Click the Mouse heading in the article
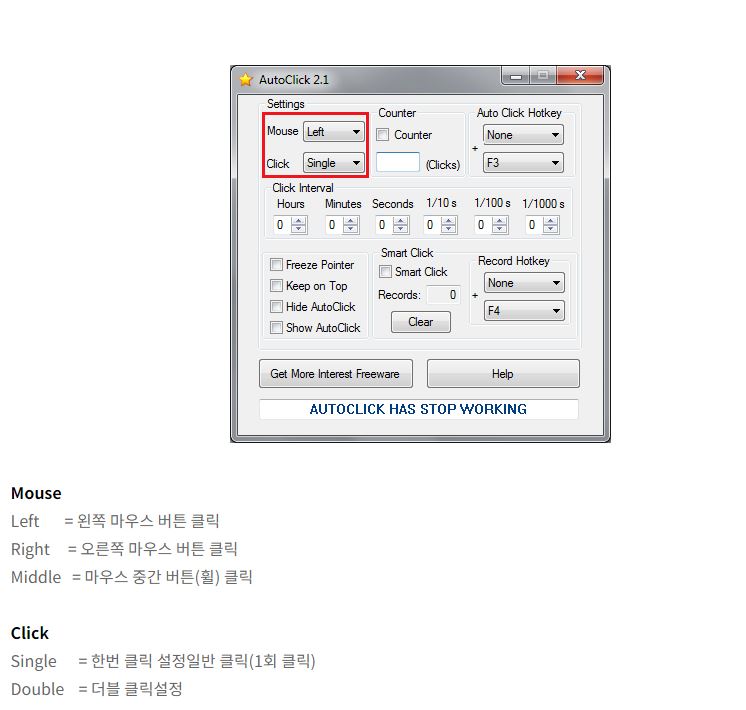 [x=36, y=493]
